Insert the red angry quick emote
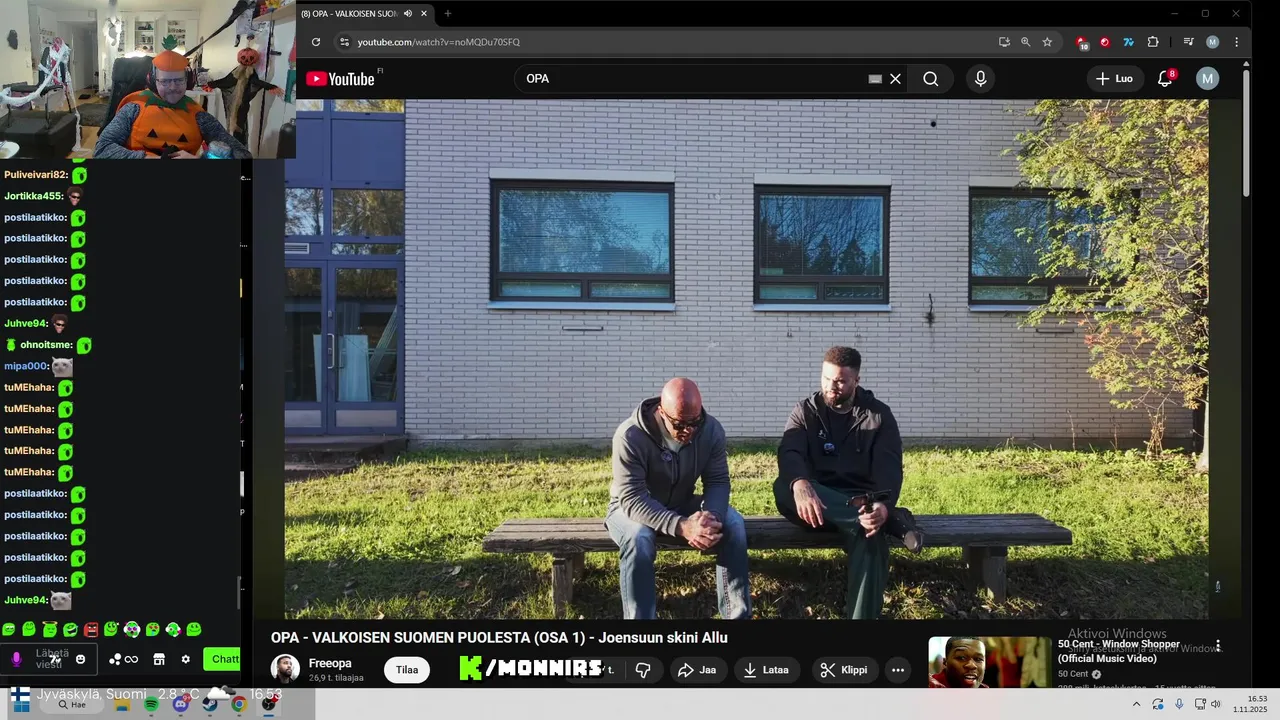The image size is (1280, 720). click(x=91, y=630)
